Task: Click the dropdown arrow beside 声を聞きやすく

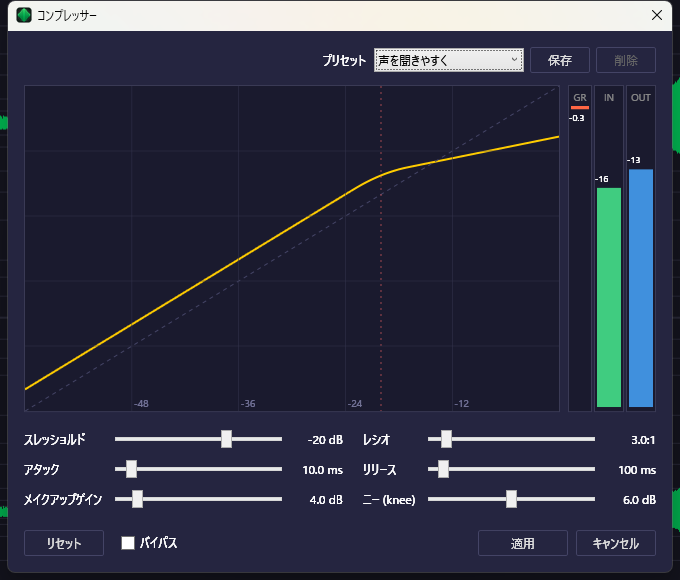Action: tap(515, 60)
